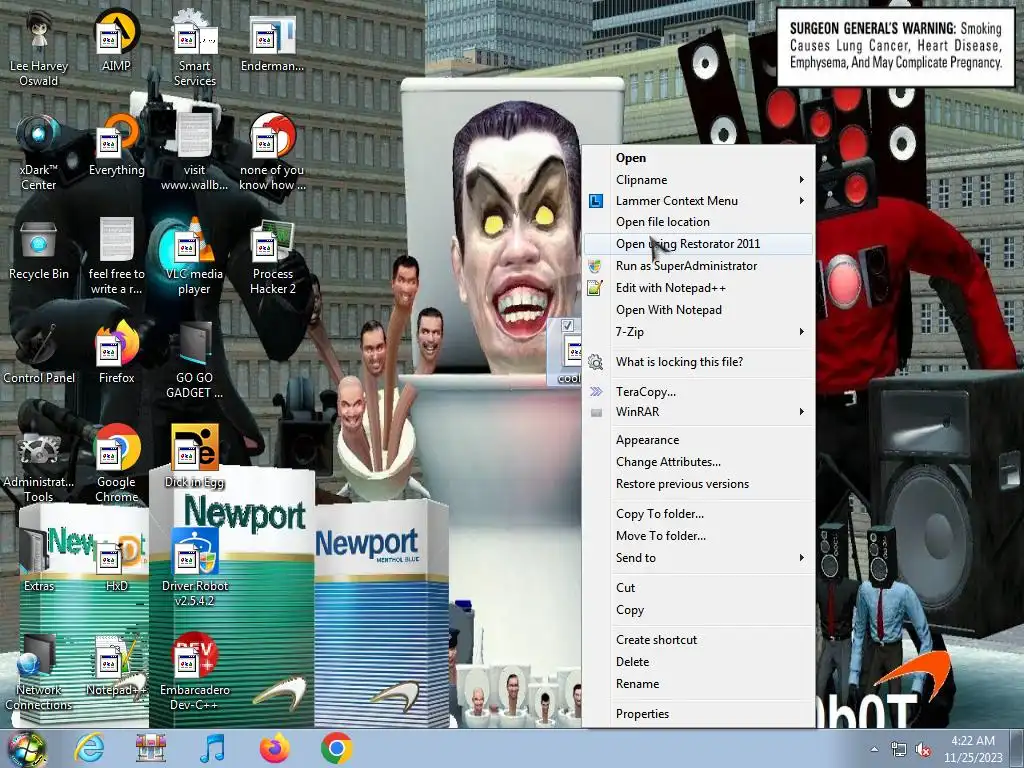Screen dimensions: 1024x768
Task: Select the 'none of you know how' shortcut
Action: pyautogui.click(x=272, y=153)
